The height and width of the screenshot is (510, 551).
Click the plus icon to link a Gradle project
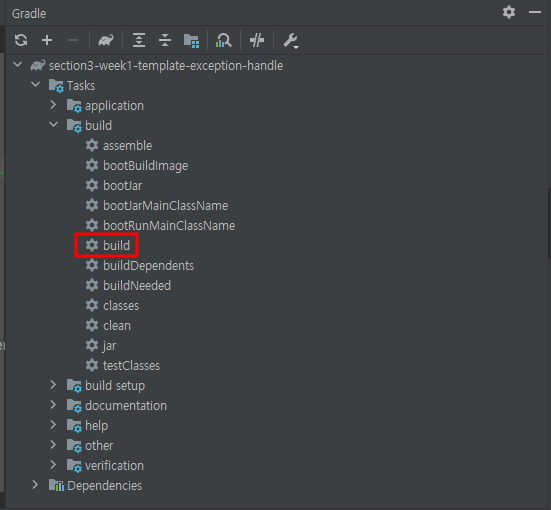(47, 40)
